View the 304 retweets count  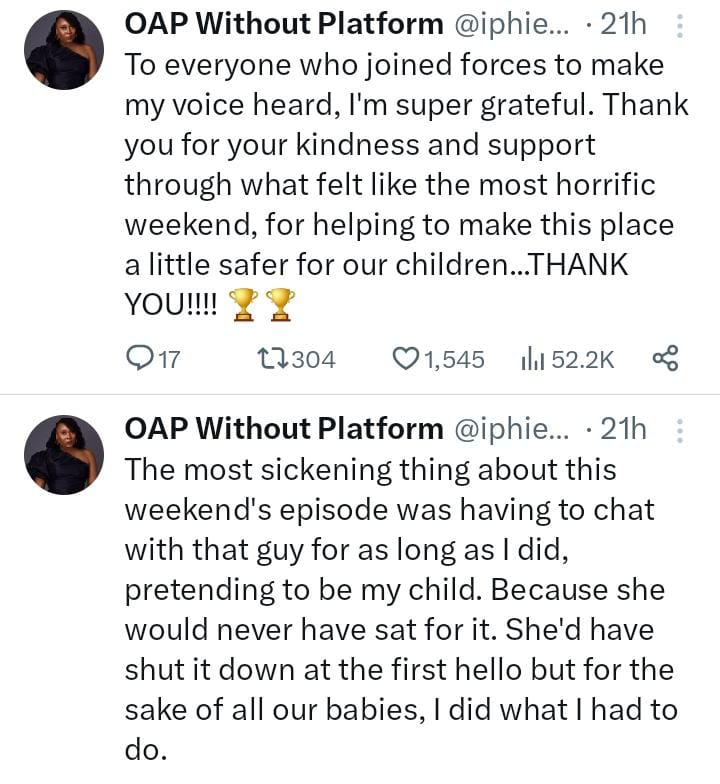click(x=314, y=360)
